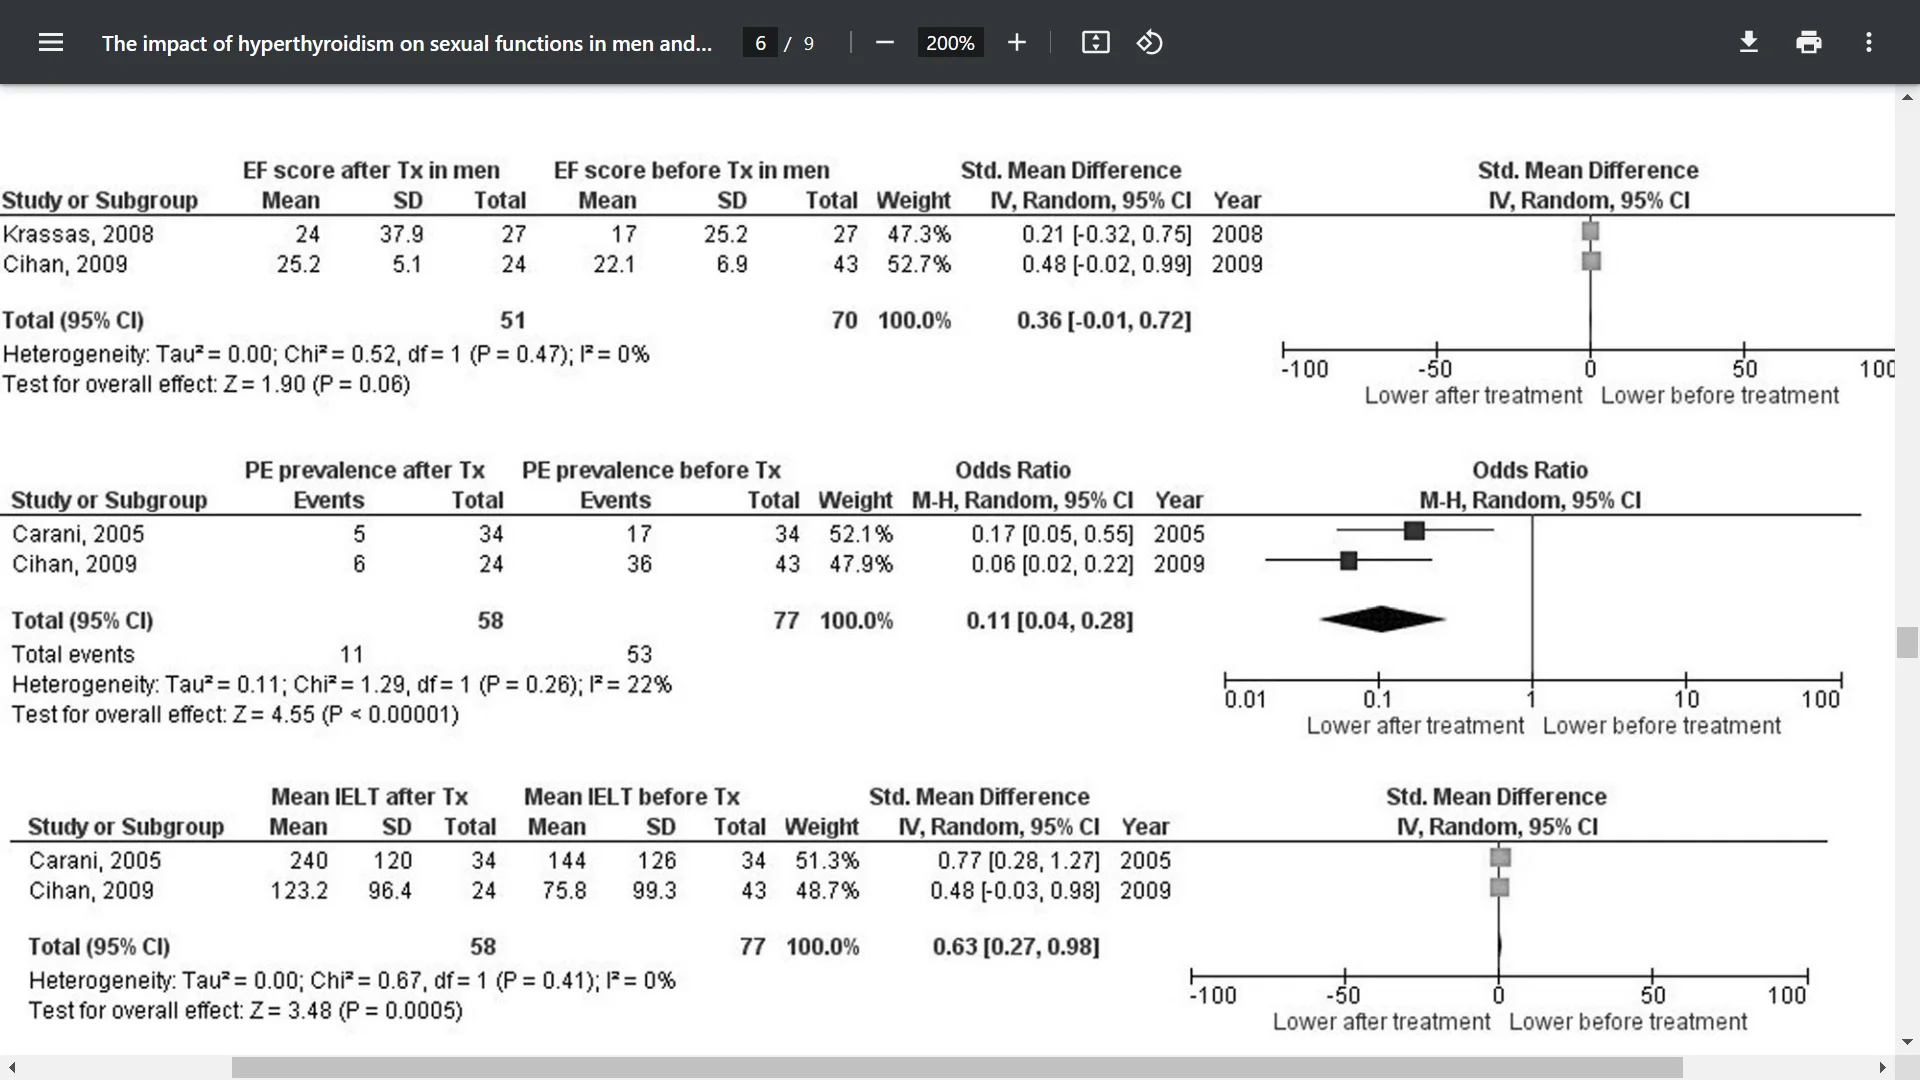Click the '0.21 [-0.32, 0.75]' value
This screenshot has width=1920, height=1080.
click(x=1107, y=234)
